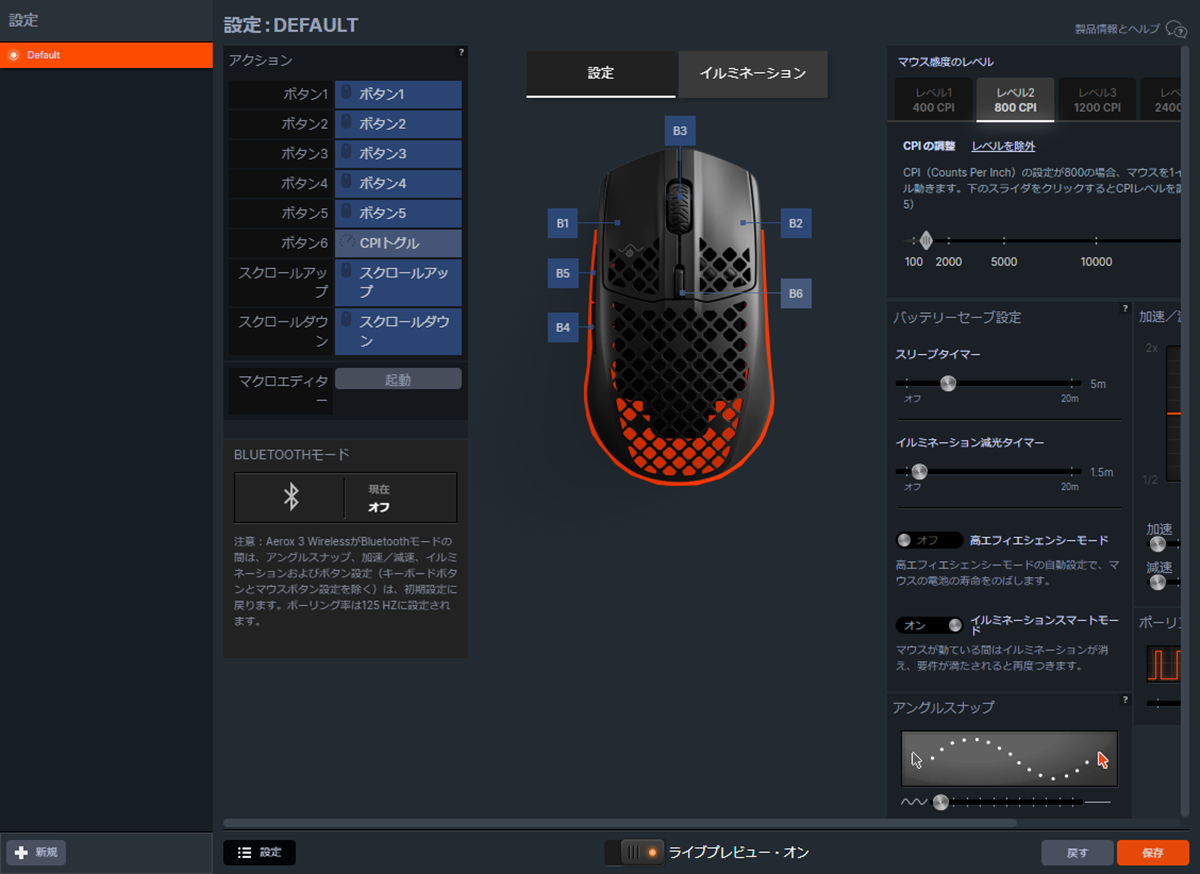Viewport: 1200px width, 874px height.
Task: Toggle the live preview switch
Action: [634, 852]
